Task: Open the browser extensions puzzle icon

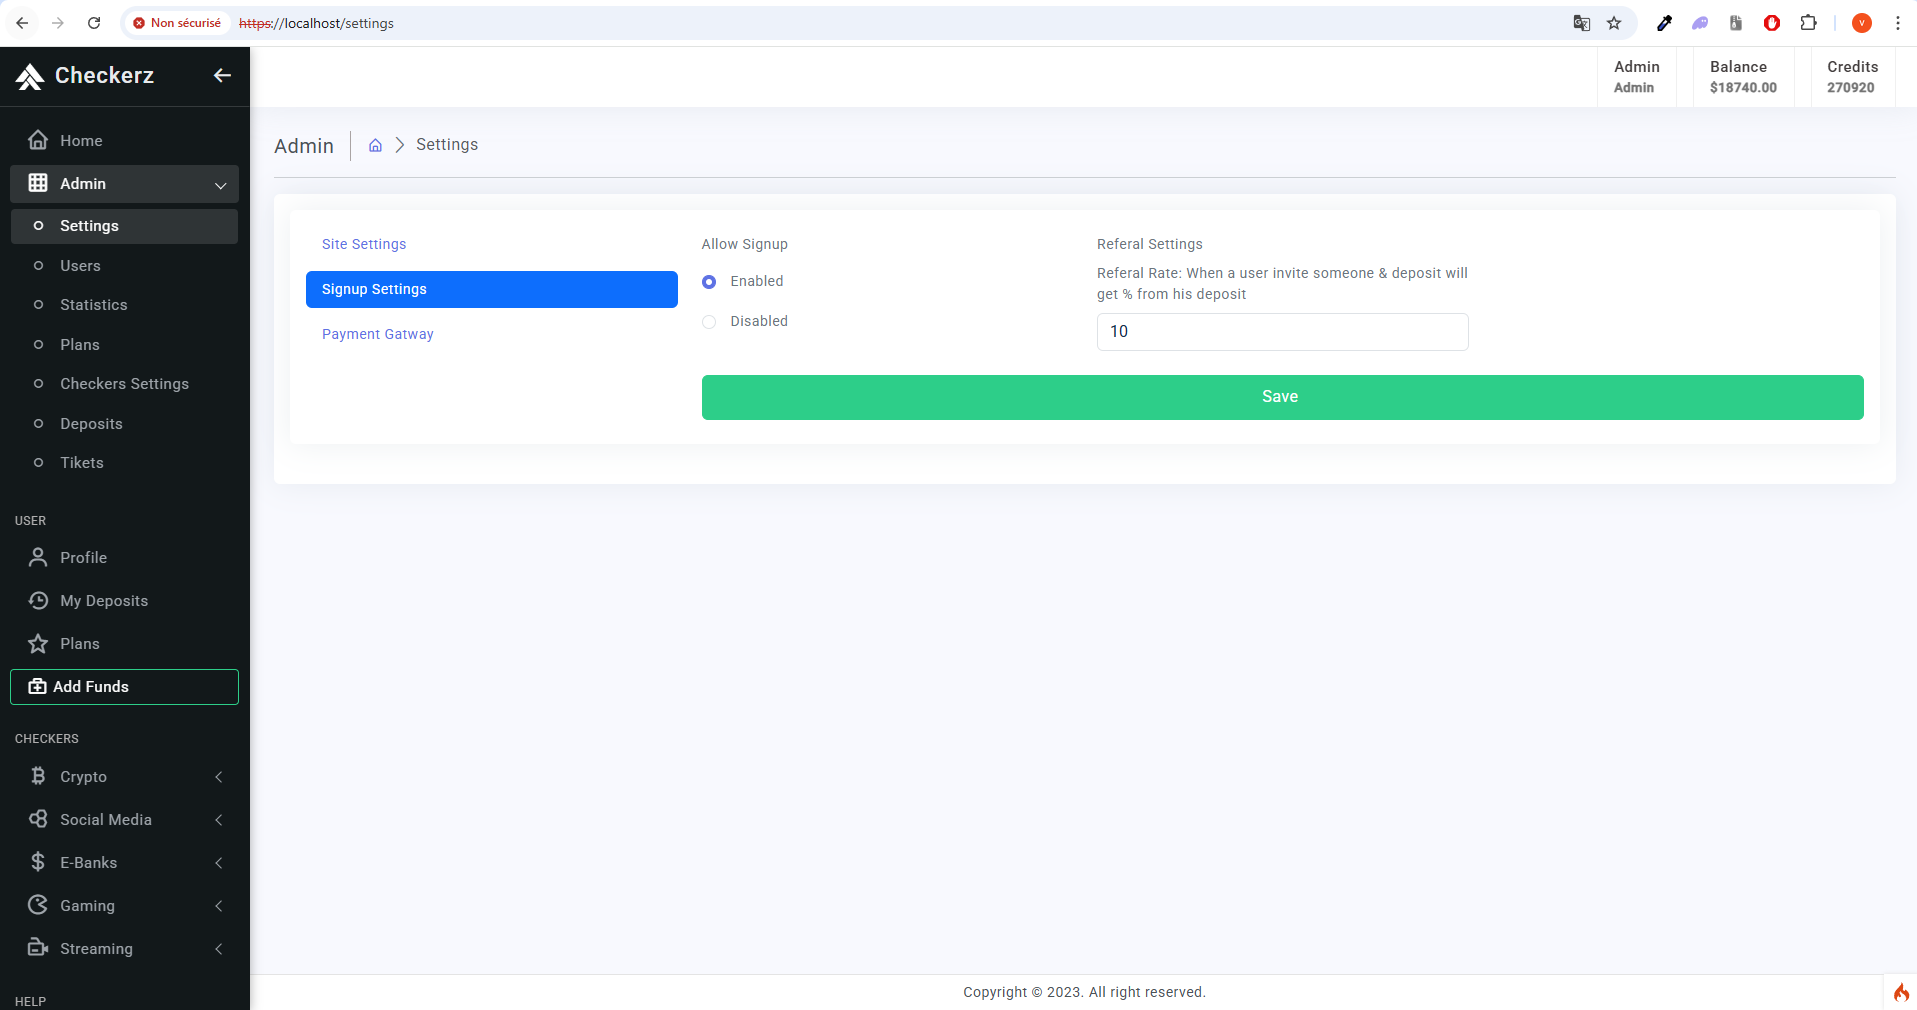Action: [x=1808, y=23]
